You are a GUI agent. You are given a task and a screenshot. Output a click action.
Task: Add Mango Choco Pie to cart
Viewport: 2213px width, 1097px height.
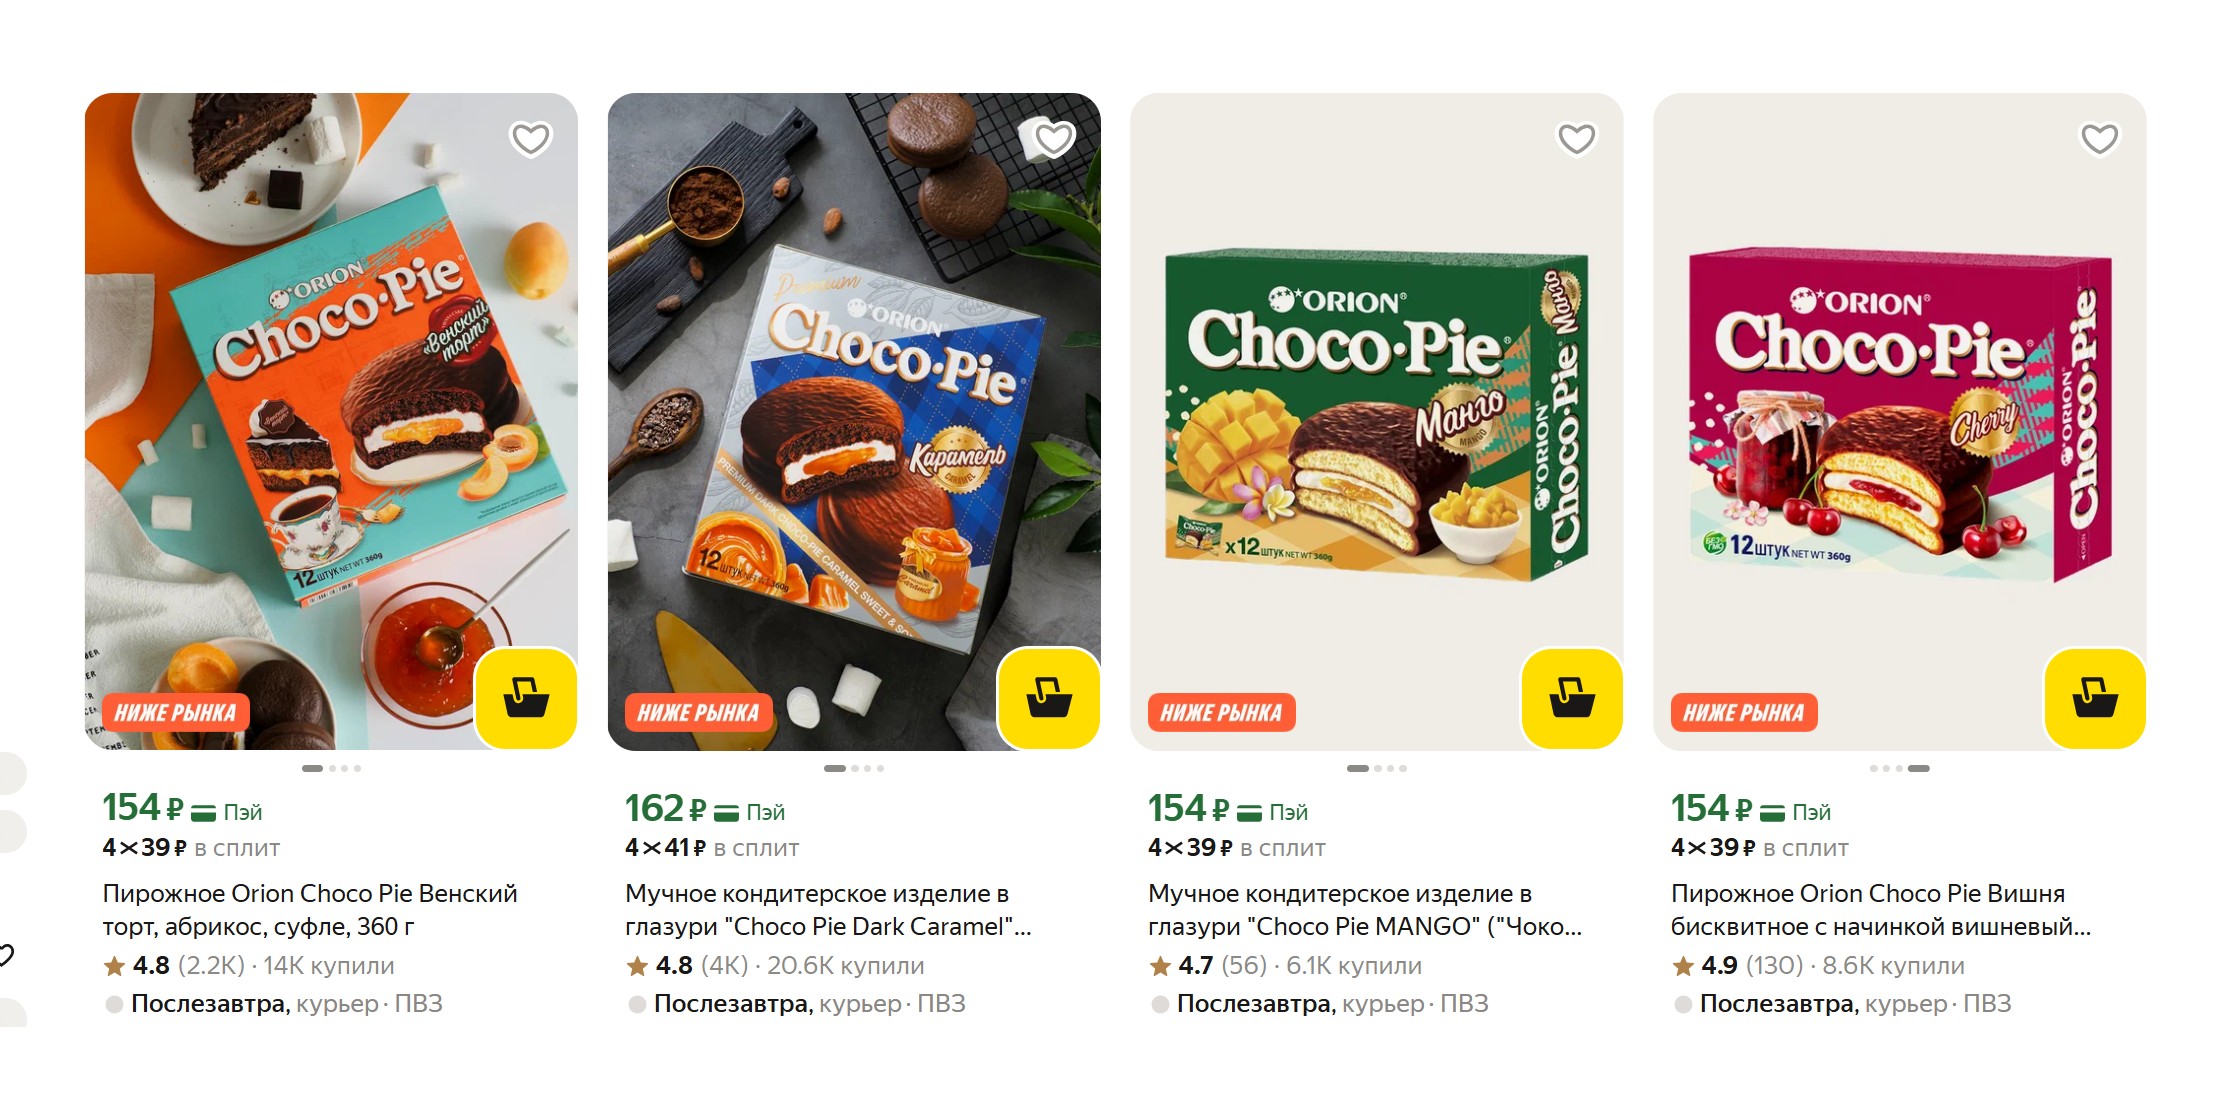click(x=1572, y=697)
